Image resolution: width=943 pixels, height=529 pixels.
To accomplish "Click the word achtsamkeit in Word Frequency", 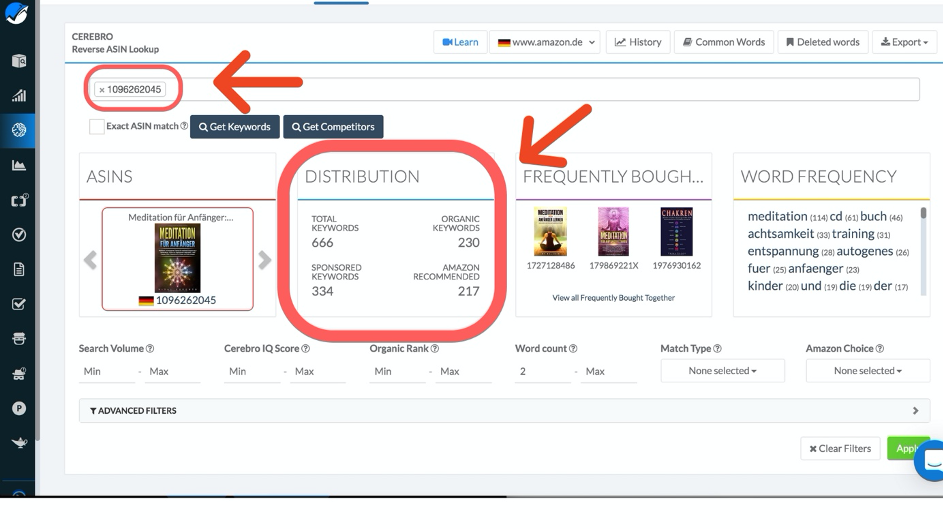I will coord(781,234).
